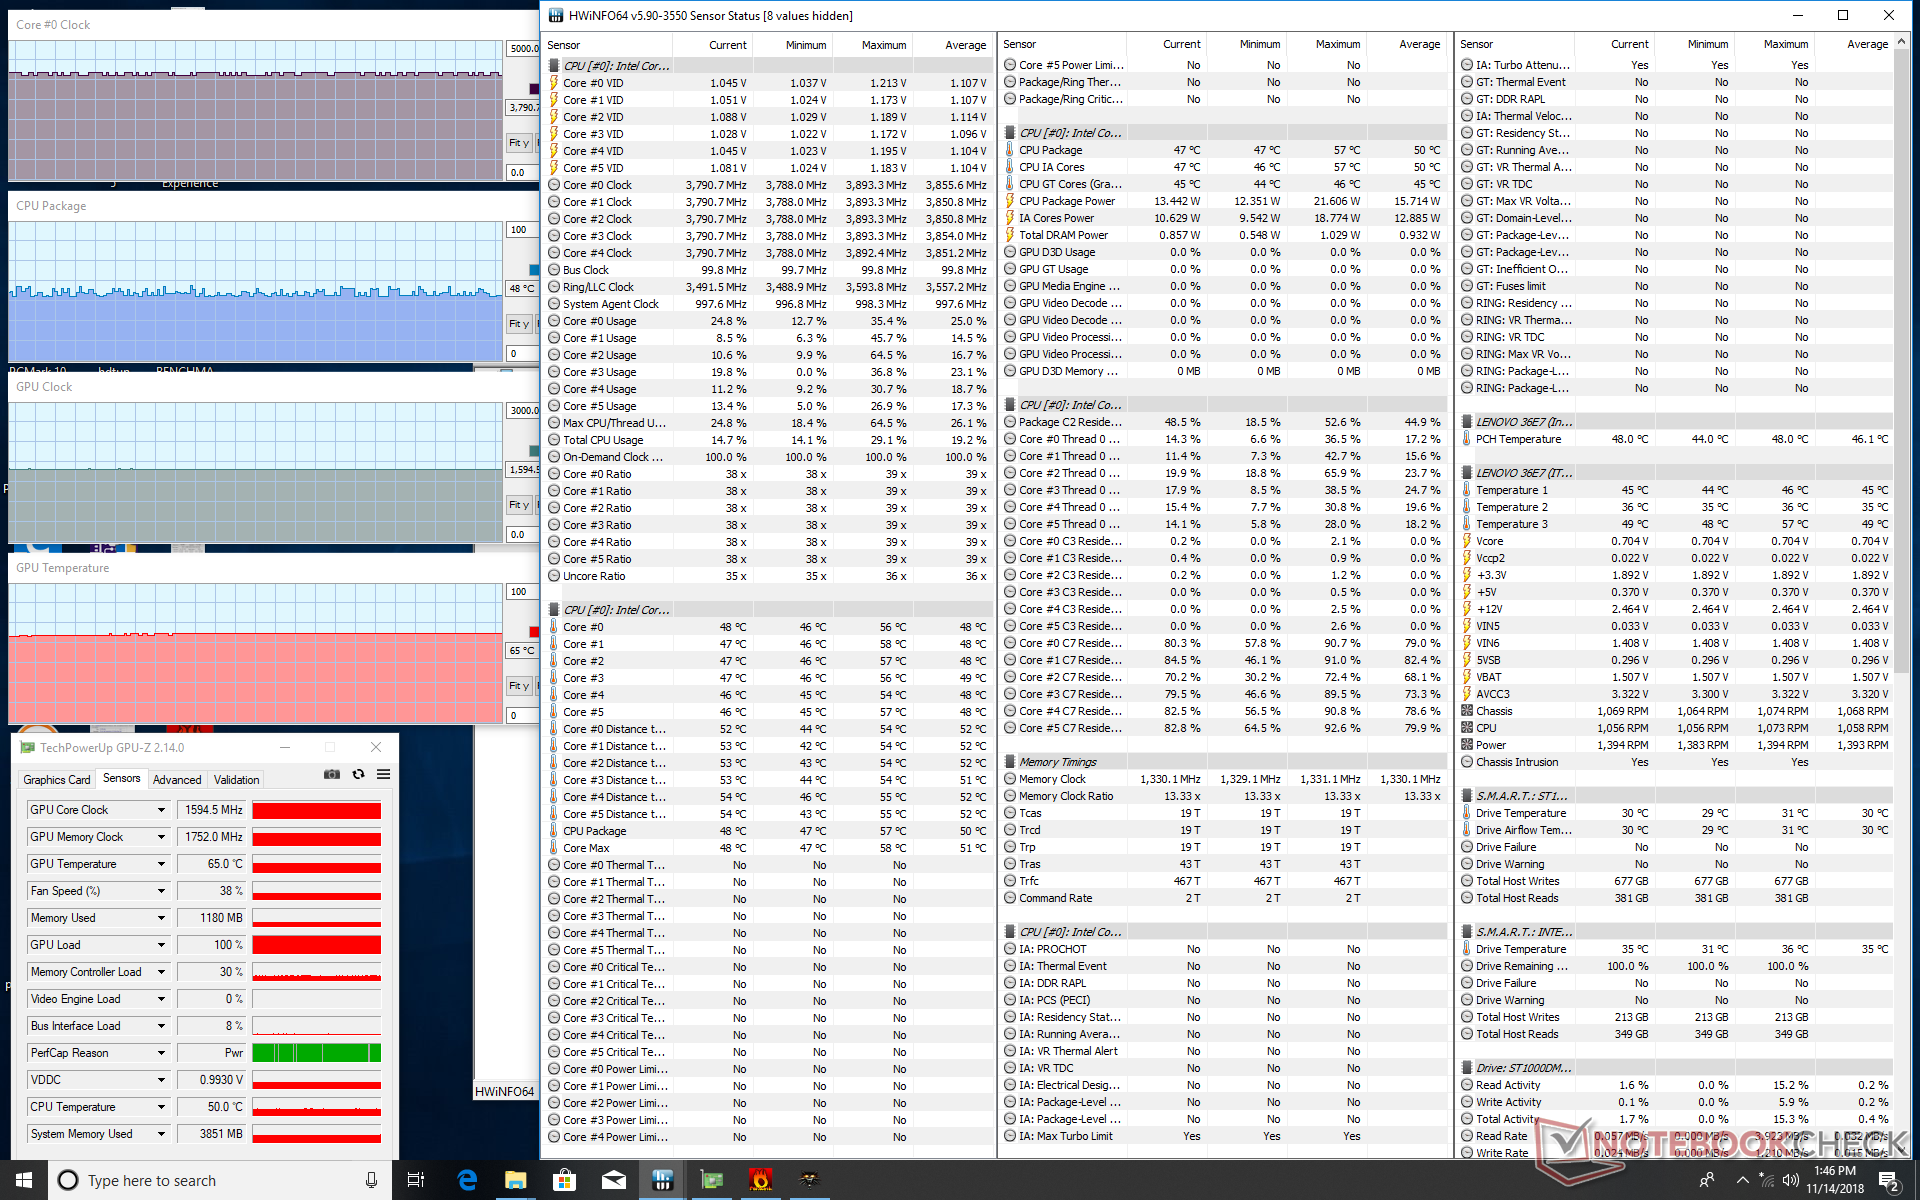
Task: Open the Memory Controller Load dropdown
Action: [x=160, y=972]
